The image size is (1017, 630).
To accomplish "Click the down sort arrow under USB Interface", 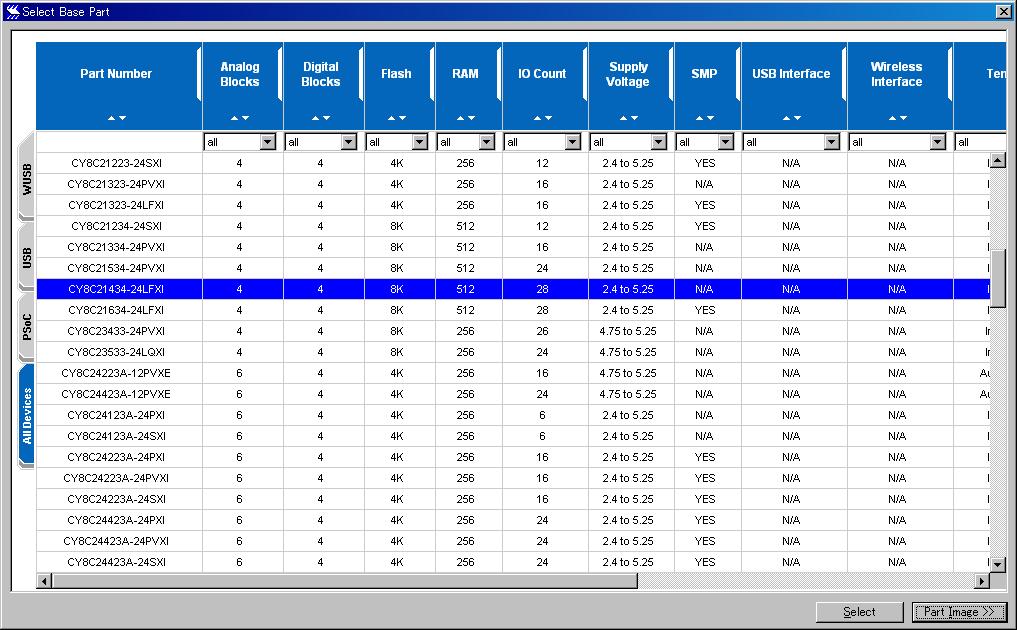I will click(x=797, y=118).
